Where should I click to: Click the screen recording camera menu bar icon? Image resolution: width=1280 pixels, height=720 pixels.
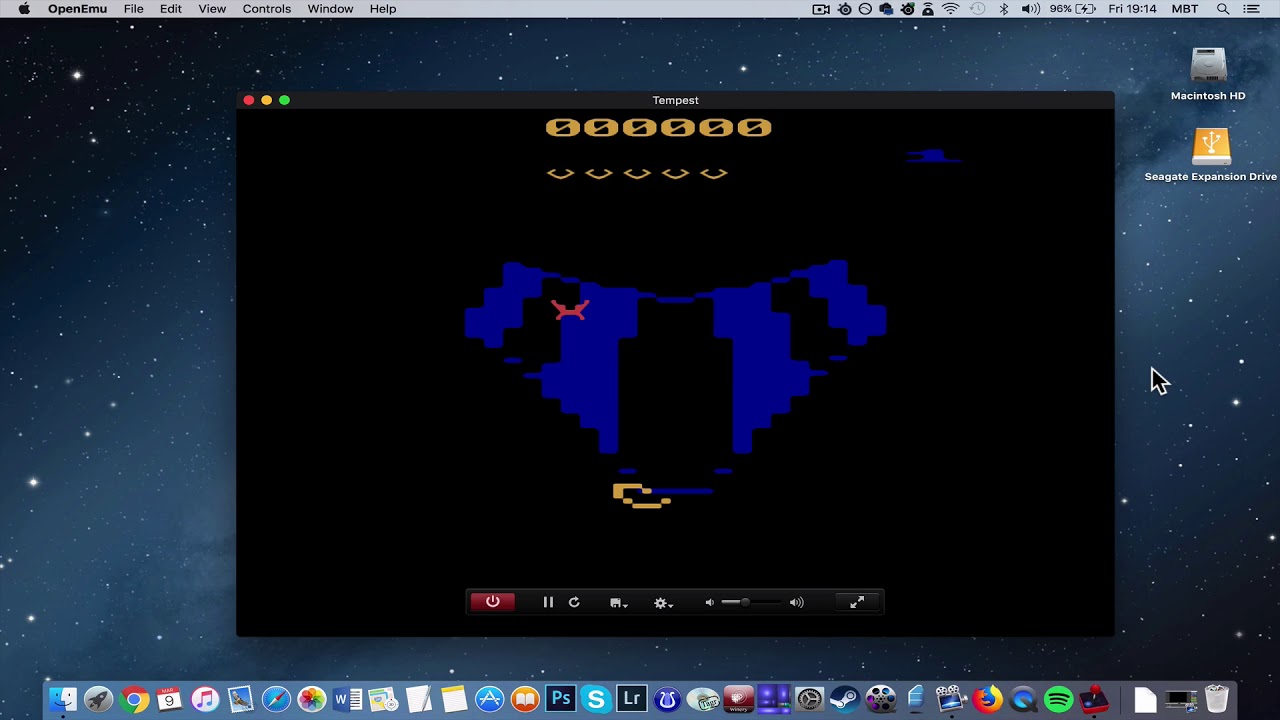pyautogui.click(x=821, y=9)
